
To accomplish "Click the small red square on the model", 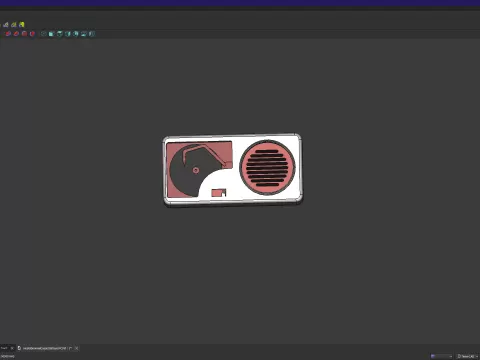I will pos(218,193).
